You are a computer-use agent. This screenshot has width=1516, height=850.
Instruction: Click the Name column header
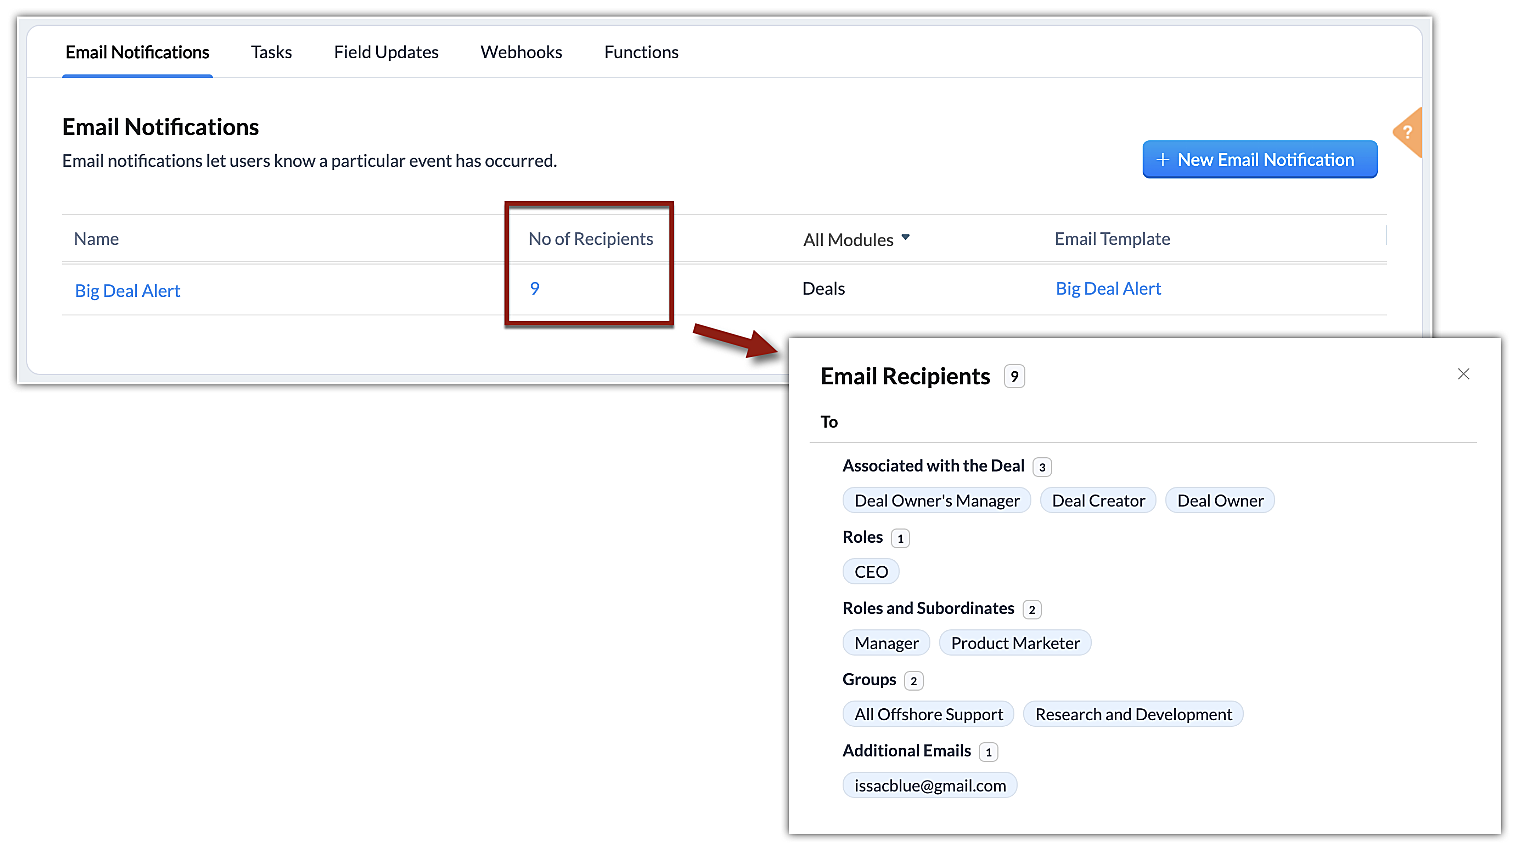click(x=97, y=239)
